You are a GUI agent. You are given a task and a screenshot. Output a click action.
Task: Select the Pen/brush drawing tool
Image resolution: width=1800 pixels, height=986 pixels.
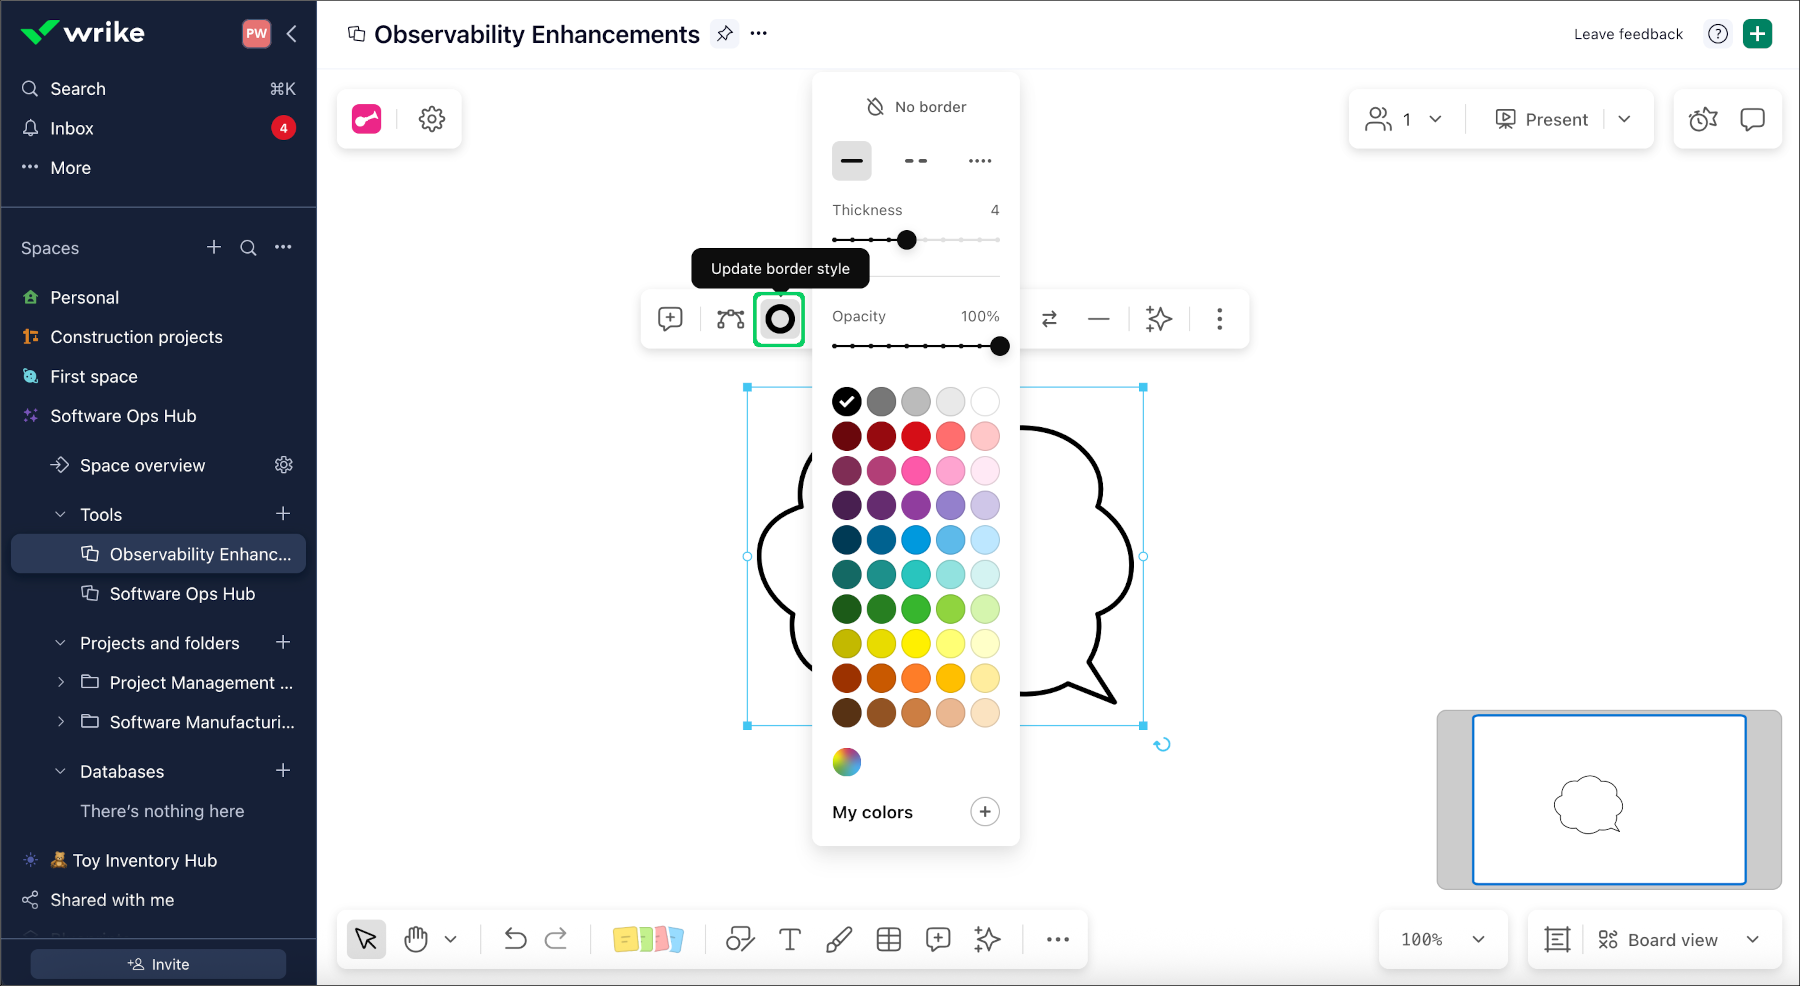click(x=839, y=939)
